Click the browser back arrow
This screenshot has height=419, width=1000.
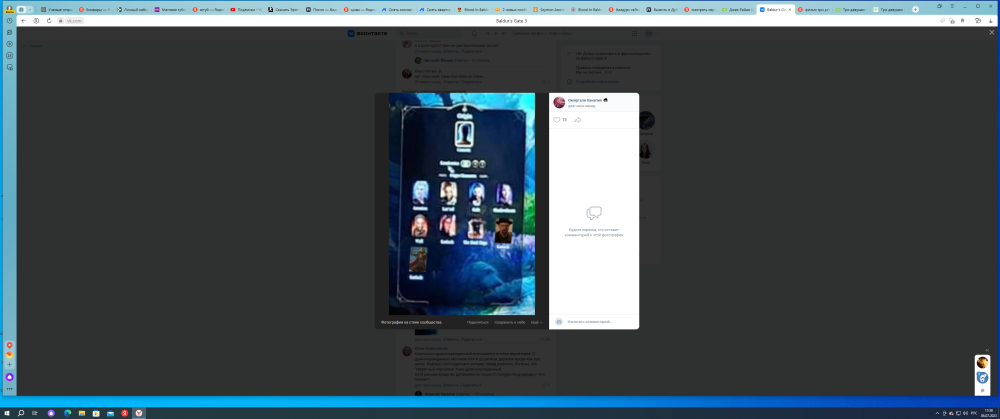click(23, 20)
